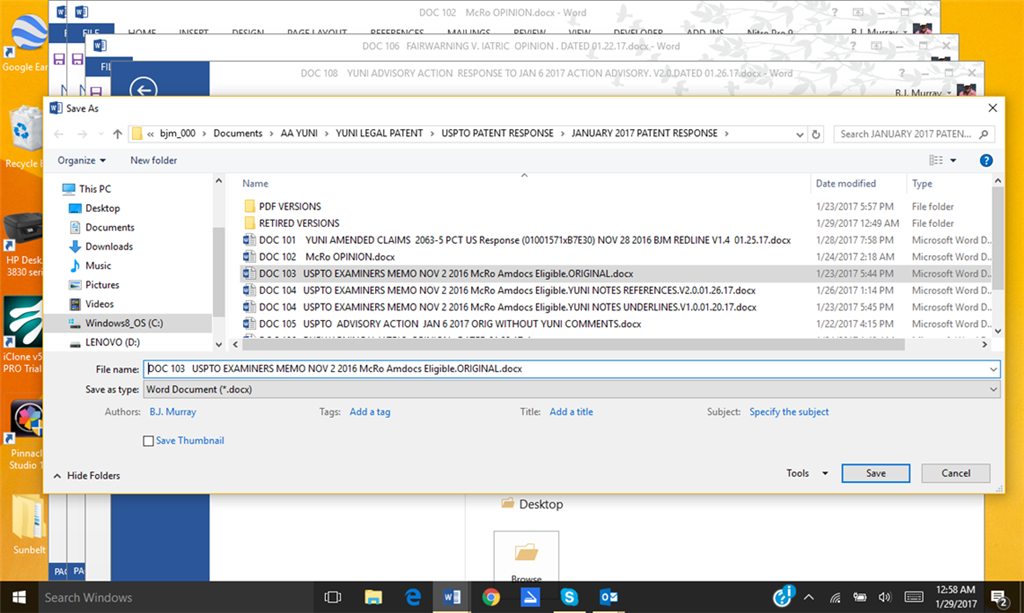
Task: Open Microsoft Edge from the taskbar
Action: tap(413, 597)
